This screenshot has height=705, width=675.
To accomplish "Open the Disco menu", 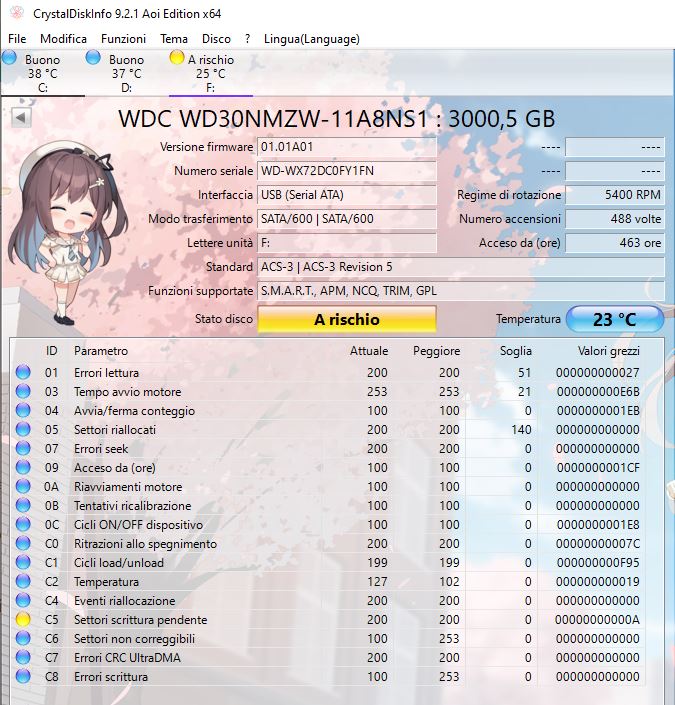I will 216,39.
